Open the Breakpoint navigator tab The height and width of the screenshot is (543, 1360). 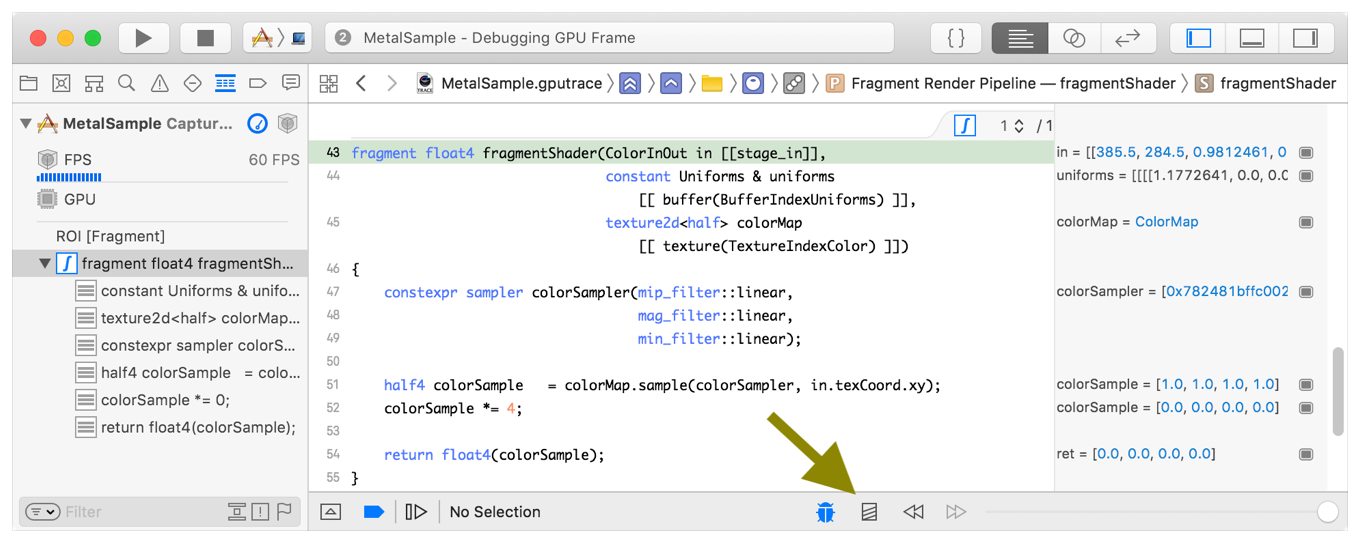258,83
